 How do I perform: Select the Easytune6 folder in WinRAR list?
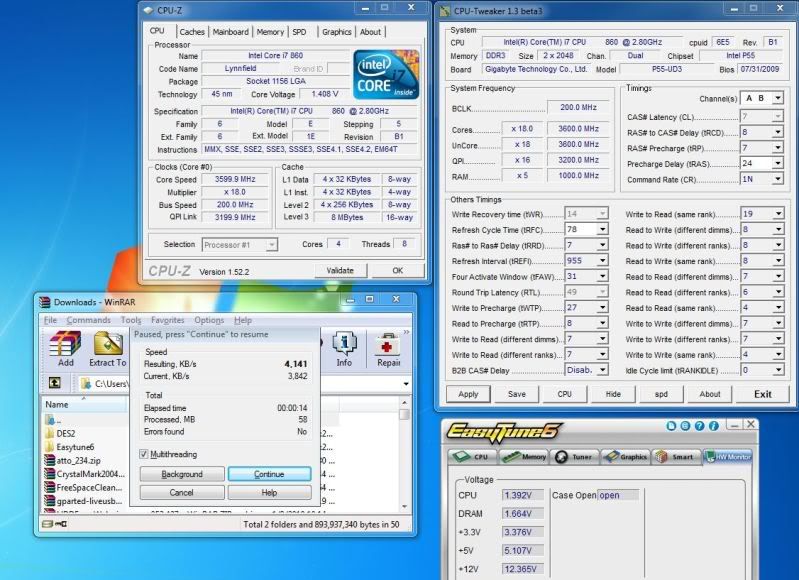coord(70,447)
